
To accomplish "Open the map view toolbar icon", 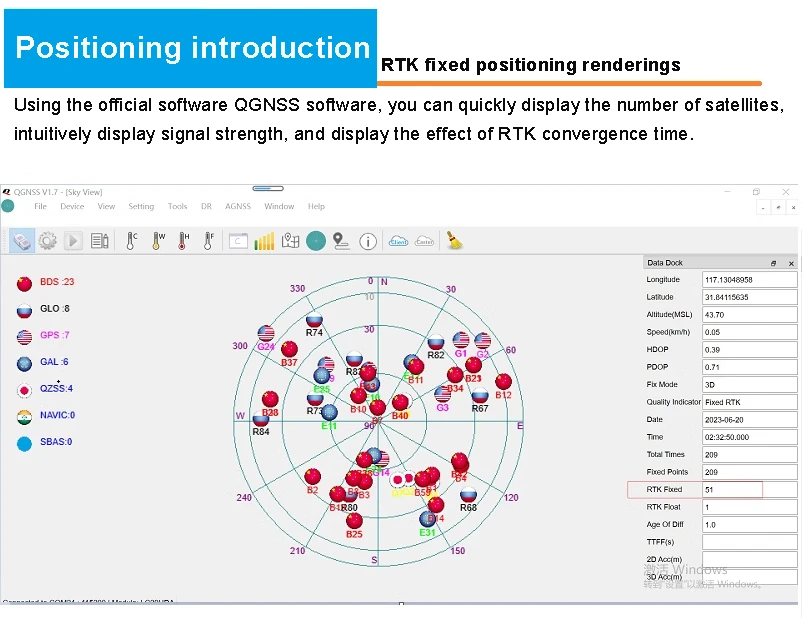I will tap(290, 241).
